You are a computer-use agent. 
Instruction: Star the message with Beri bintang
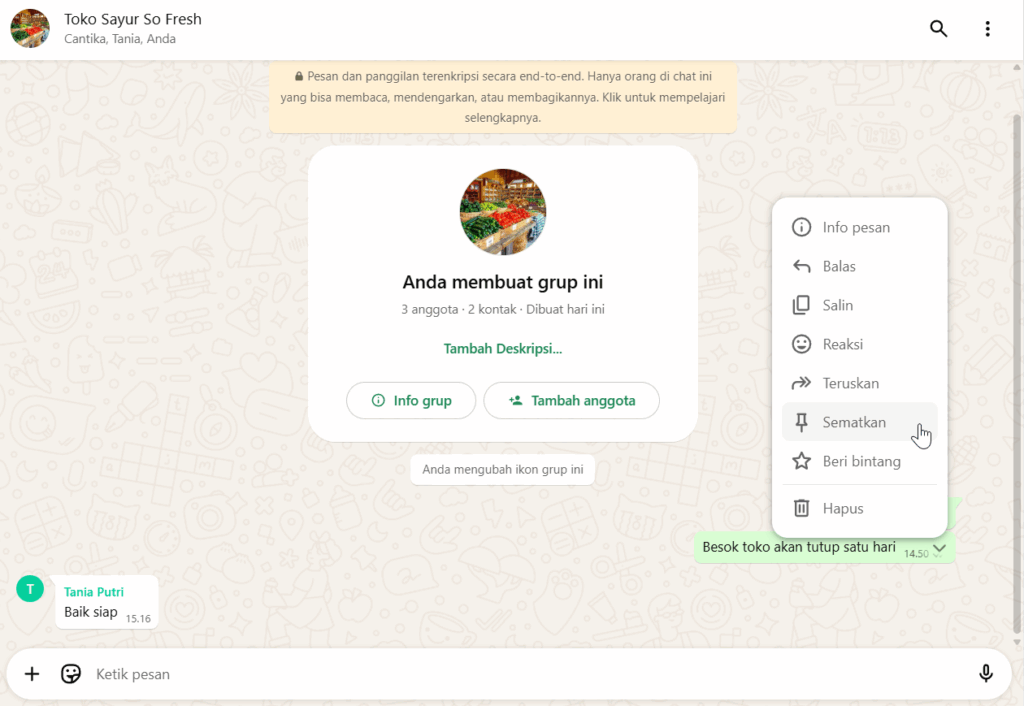tap(861, 461)
